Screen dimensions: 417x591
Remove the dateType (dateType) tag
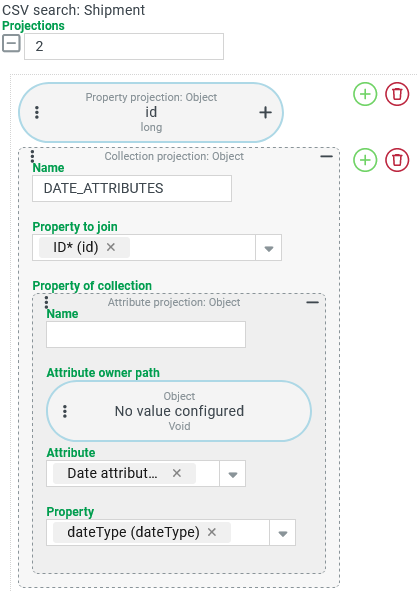pyautogui.click(x=212, y=532)
